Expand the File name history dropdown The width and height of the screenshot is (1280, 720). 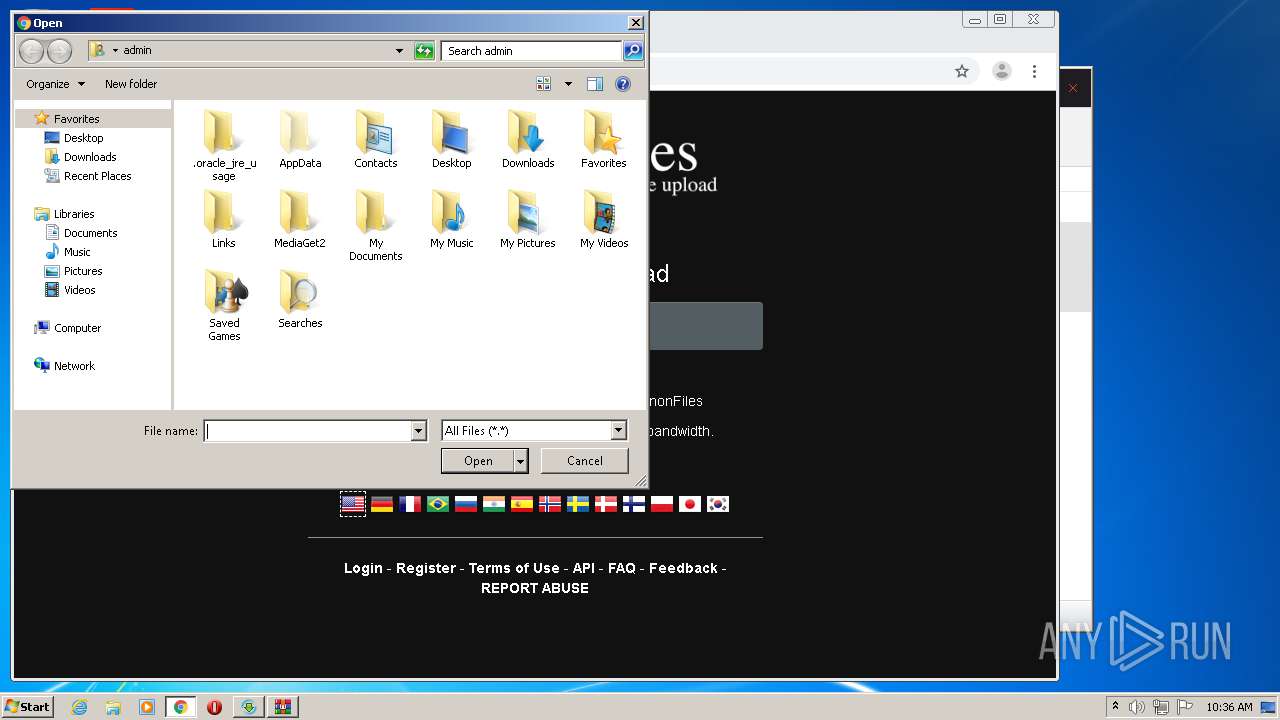point(418,431)
